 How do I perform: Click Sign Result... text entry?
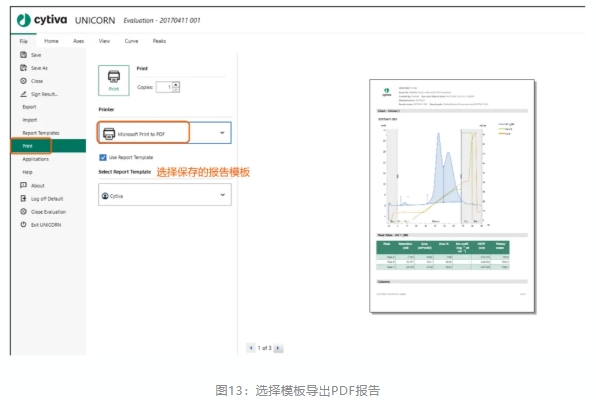(44, 94)
